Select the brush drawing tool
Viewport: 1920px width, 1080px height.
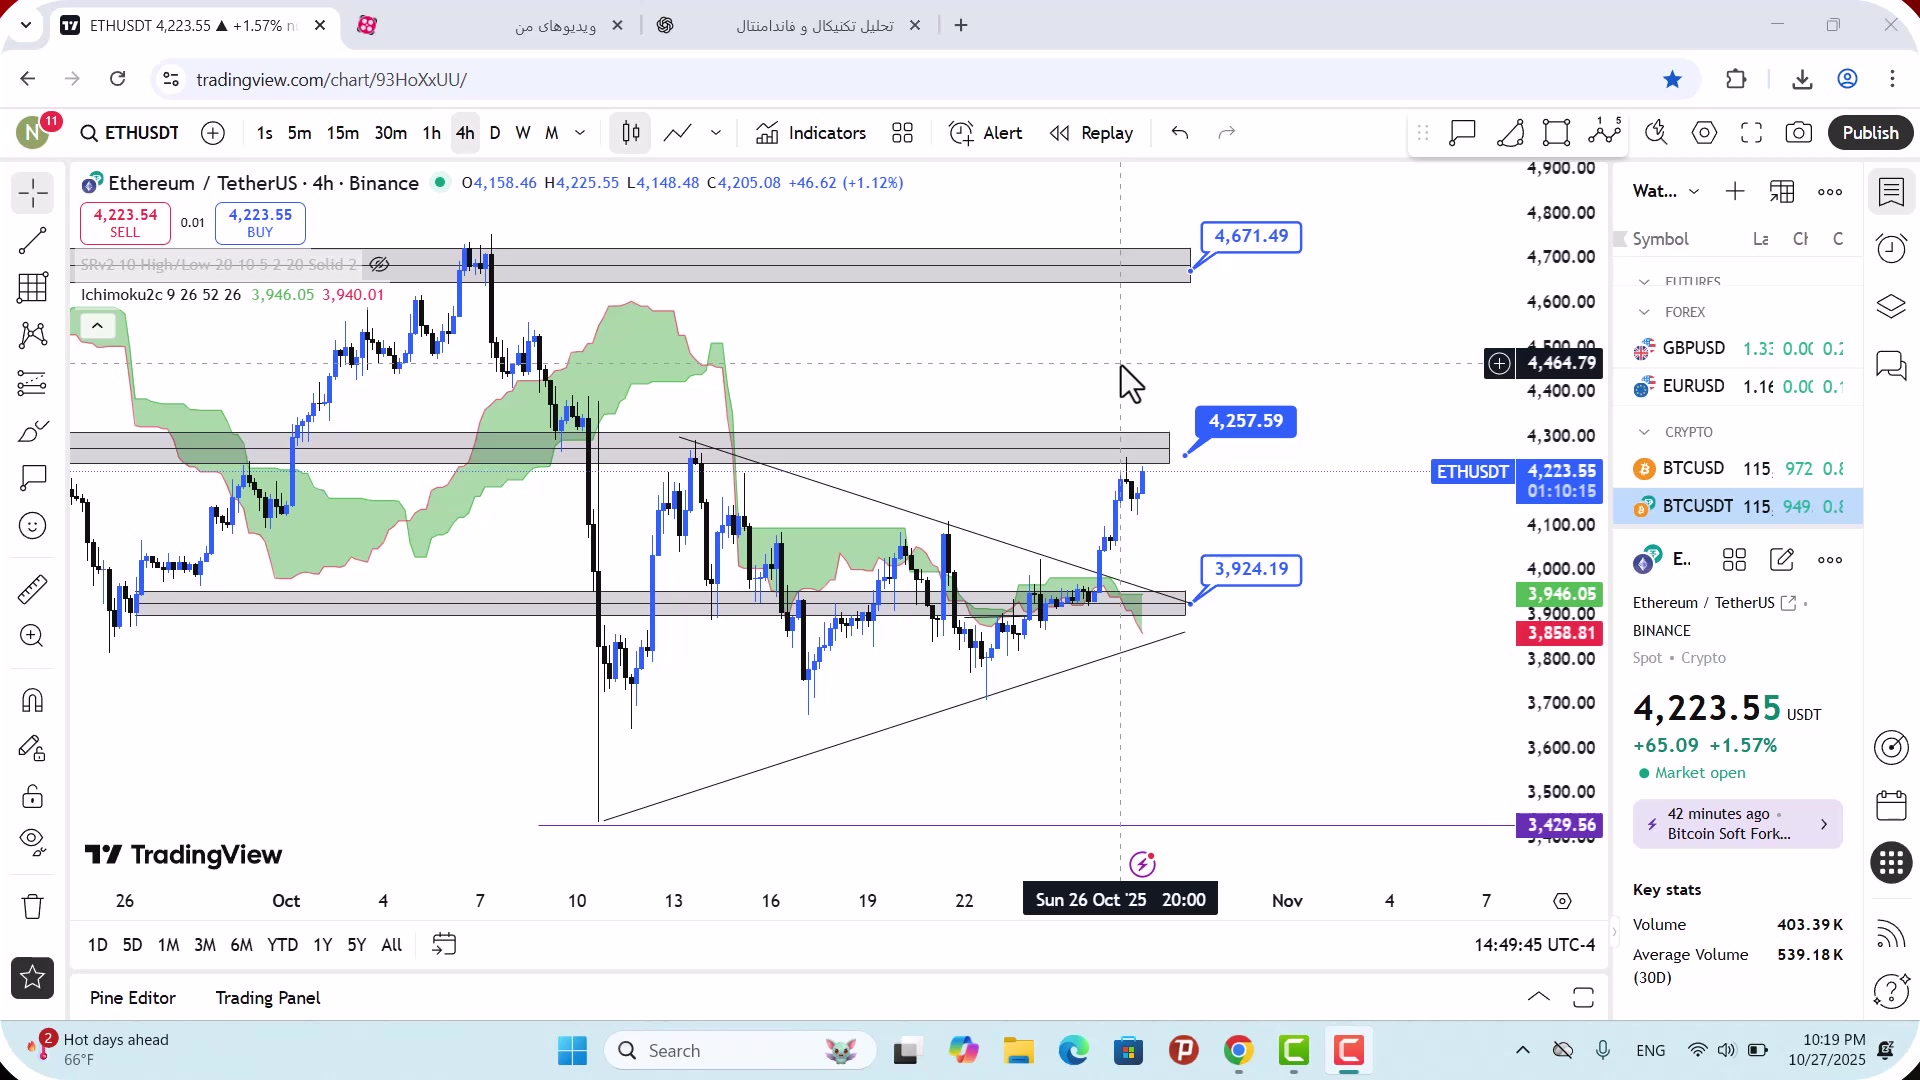[x=32, y=431]
